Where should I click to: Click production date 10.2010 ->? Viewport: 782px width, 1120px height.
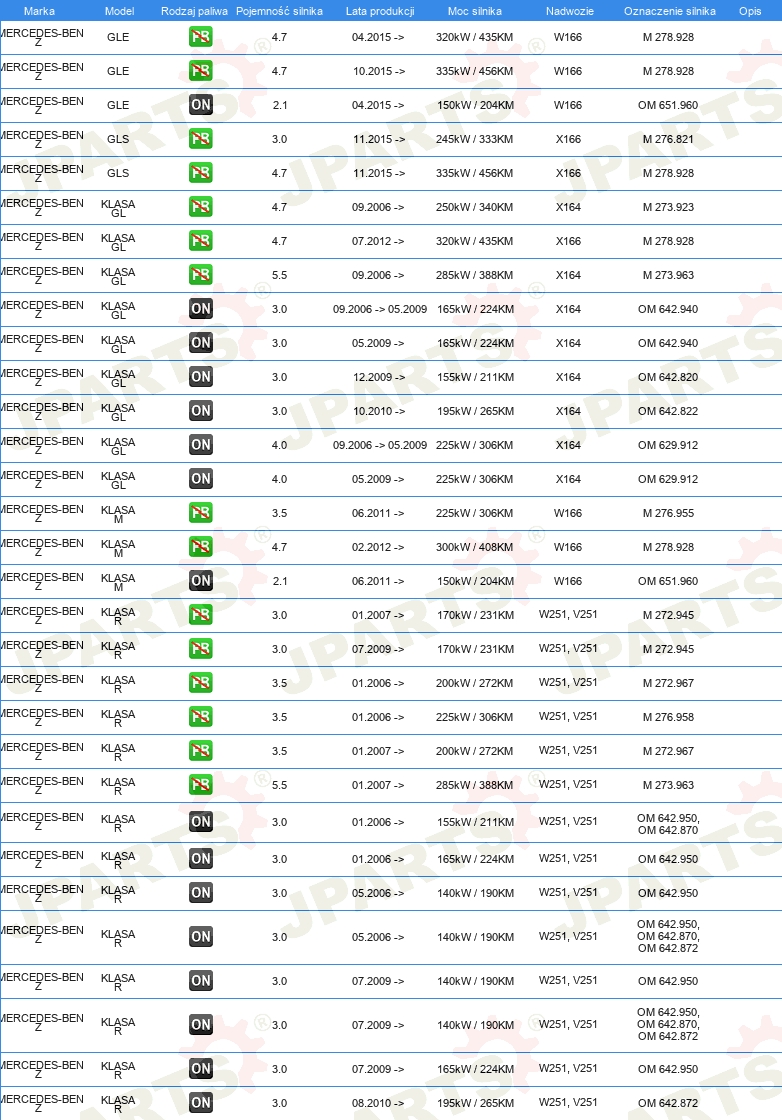pos(379,411)
